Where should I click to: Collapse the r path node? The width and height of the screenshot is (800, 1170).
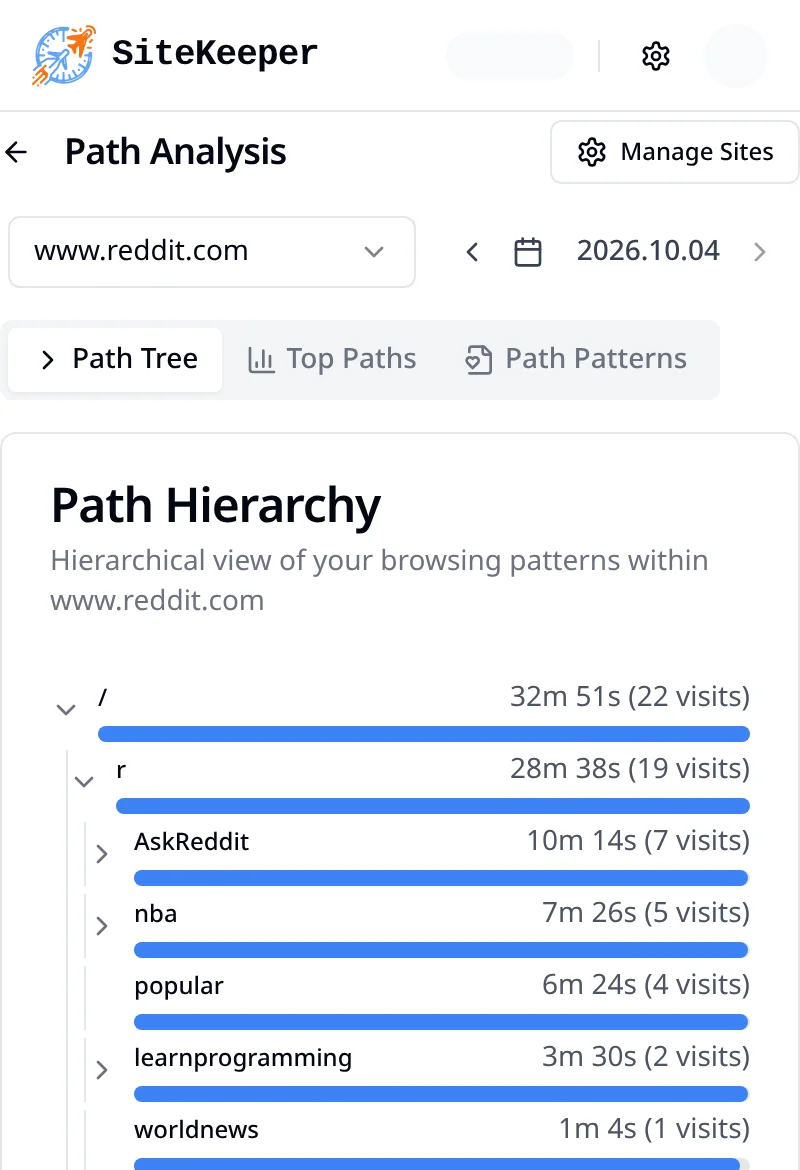(84, 782)
